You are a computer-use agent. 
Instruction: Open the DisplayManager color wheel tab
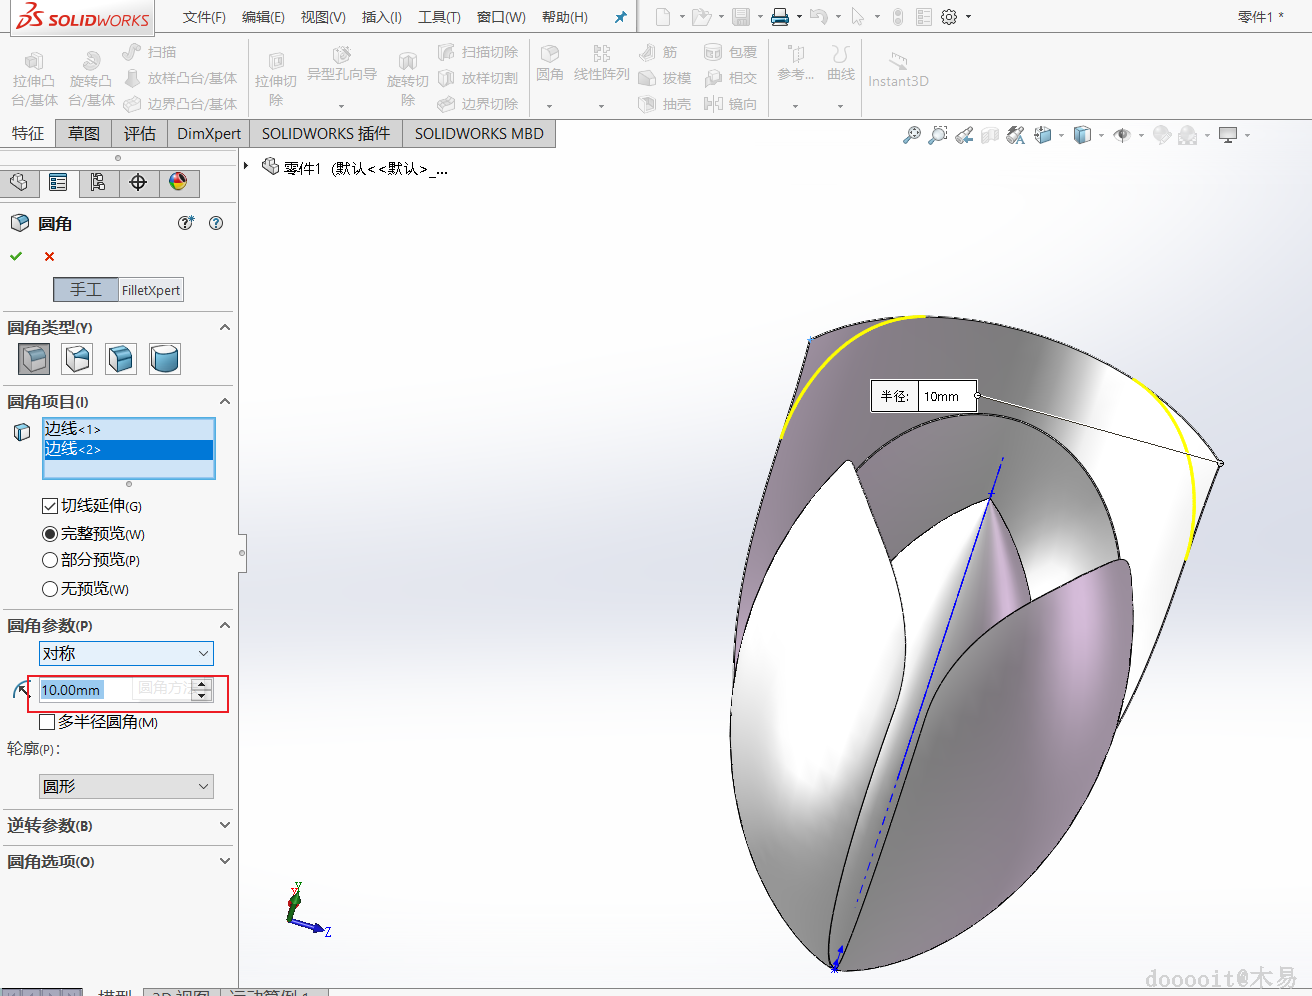178,182
